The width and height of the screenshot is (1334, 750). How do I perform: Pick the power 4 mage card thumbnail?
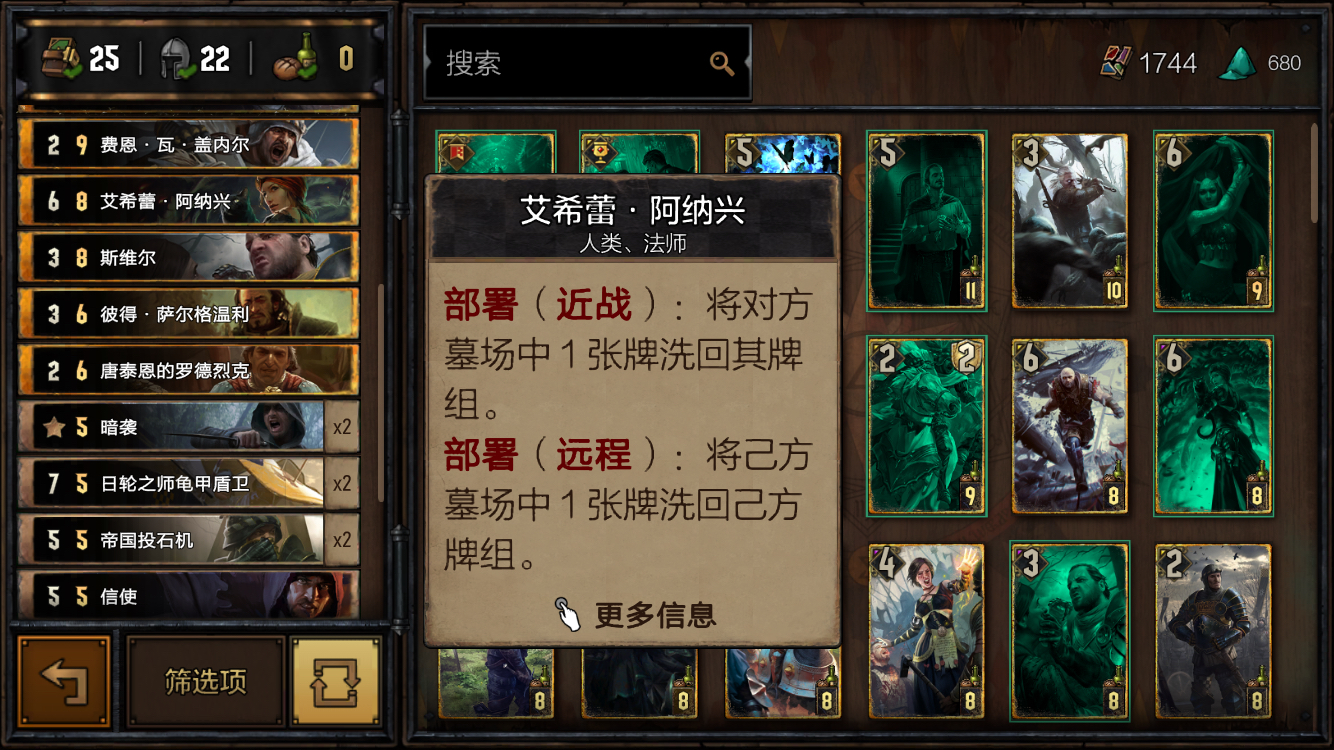click(927, 631)
